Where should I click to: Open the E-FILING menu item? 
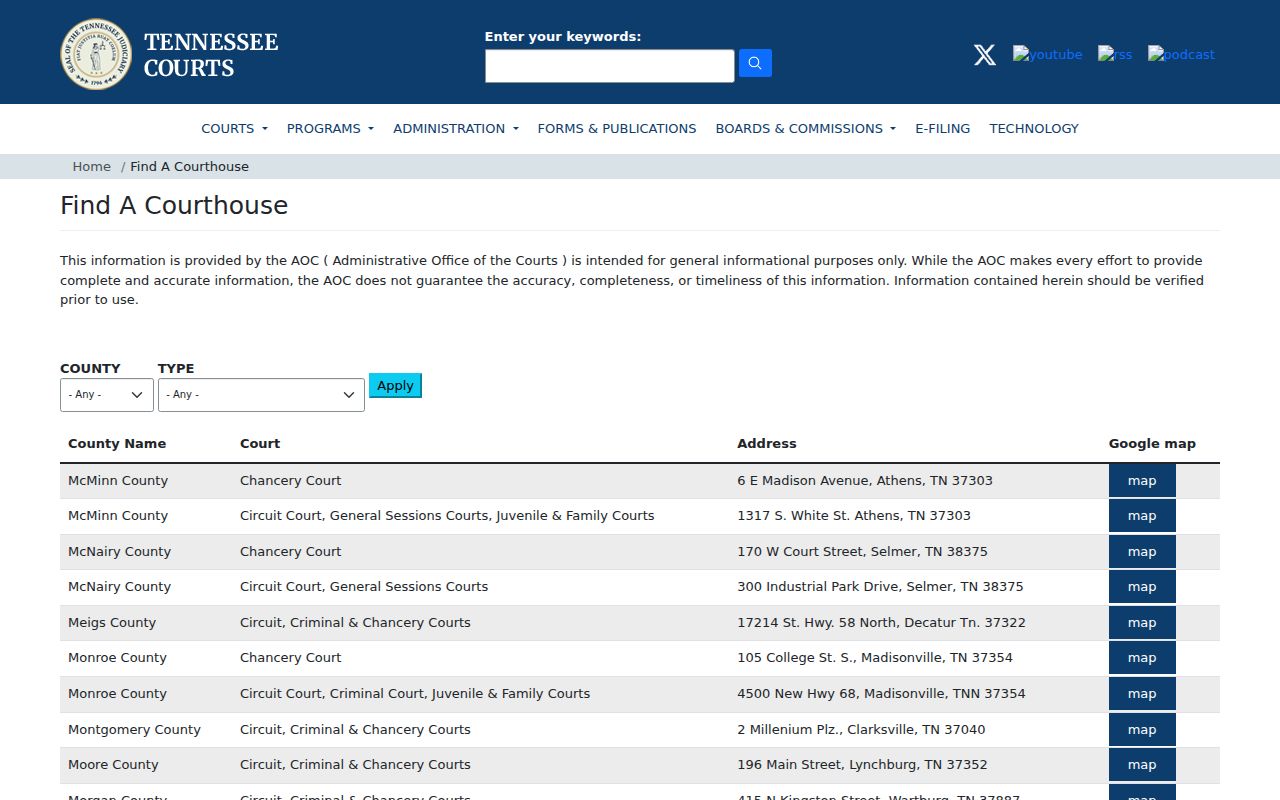942,128
